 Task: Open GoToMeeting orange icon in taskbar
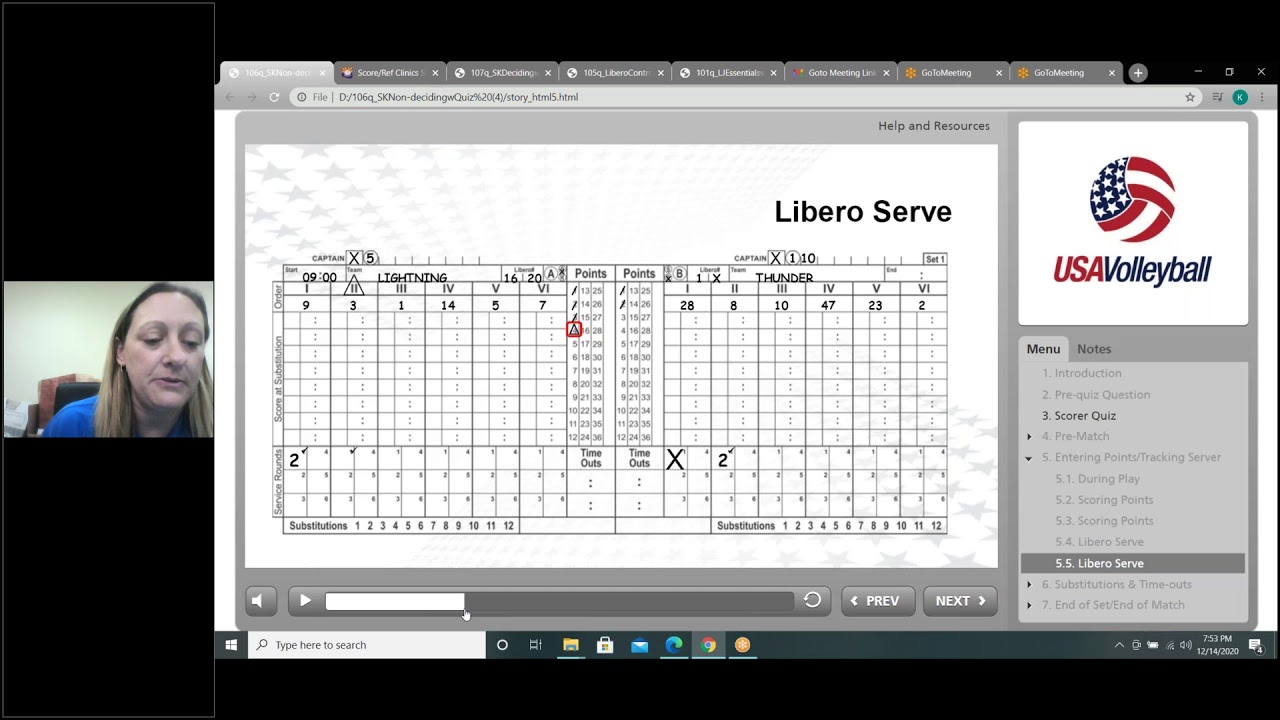[x=742, y=645]
